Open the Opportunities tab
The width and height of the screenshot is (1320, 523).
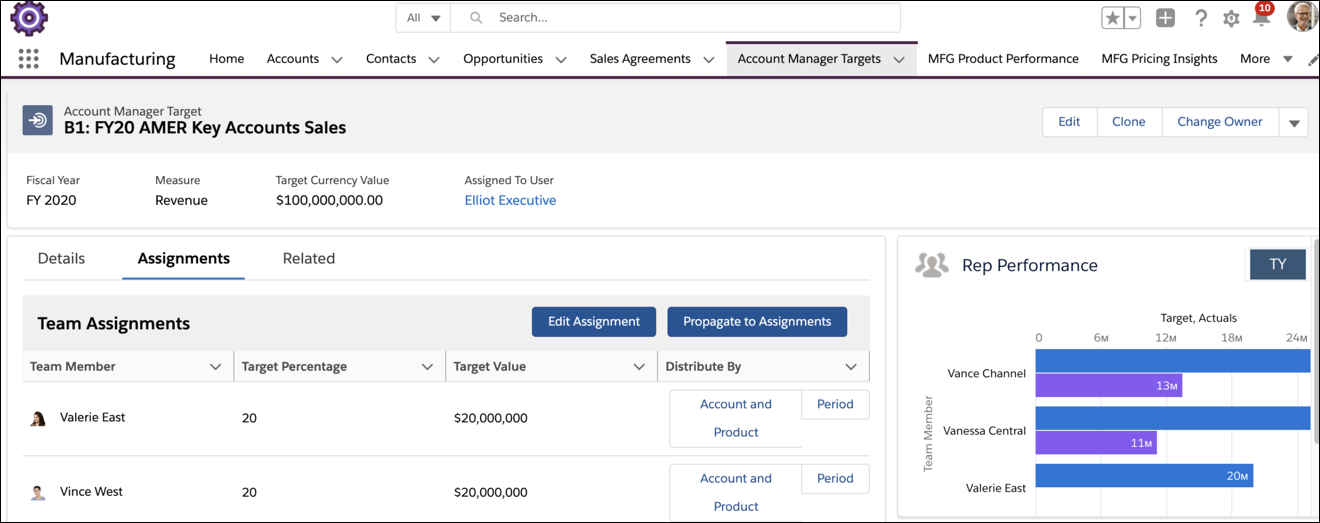click(x=503, y=59)
